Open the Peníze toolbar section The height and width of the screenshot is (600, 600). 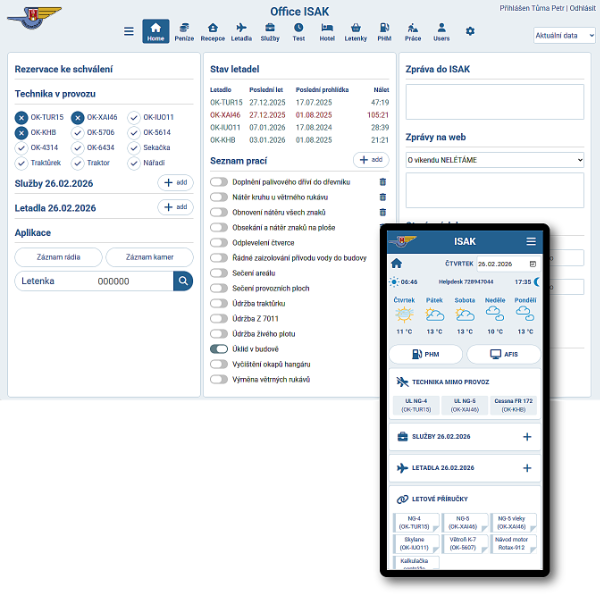coord(183,31)
